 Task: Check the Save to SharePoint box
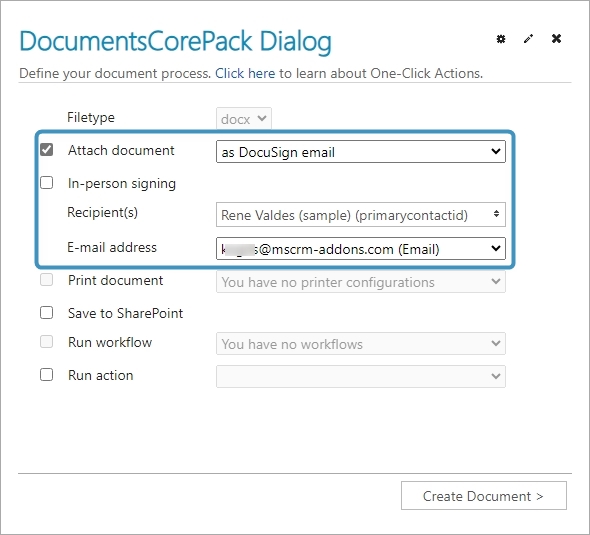pos(47,312)
